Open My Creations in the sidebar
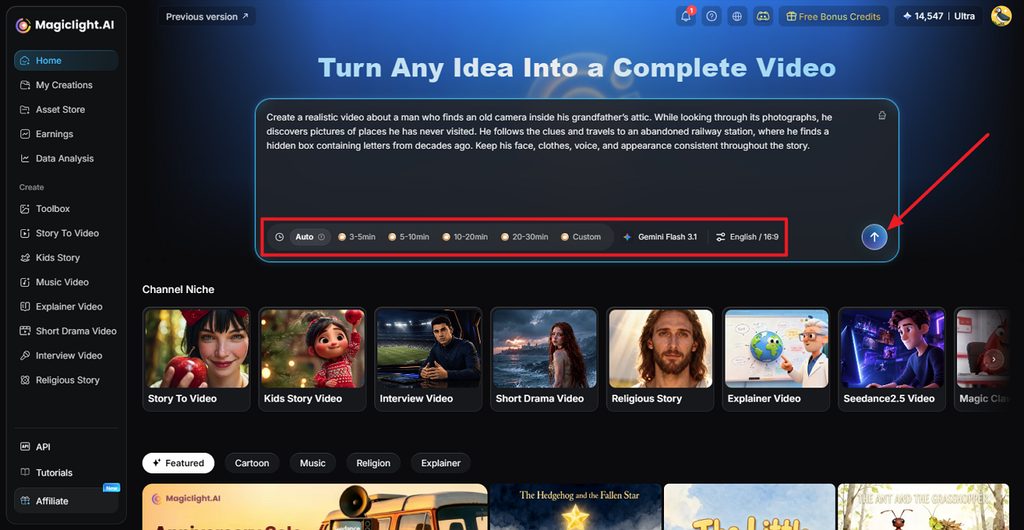 66,85
